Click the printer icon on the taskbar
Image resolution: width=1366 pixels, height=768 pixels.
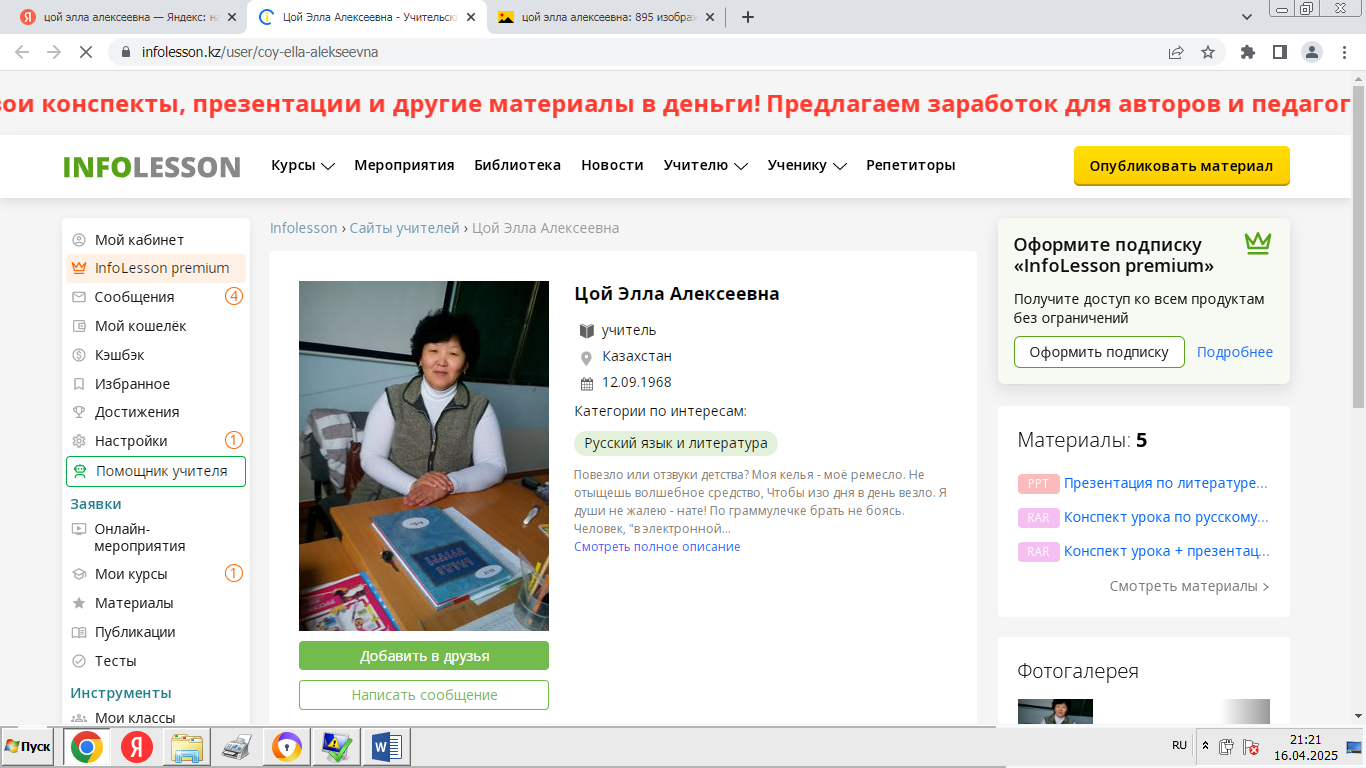237,747
